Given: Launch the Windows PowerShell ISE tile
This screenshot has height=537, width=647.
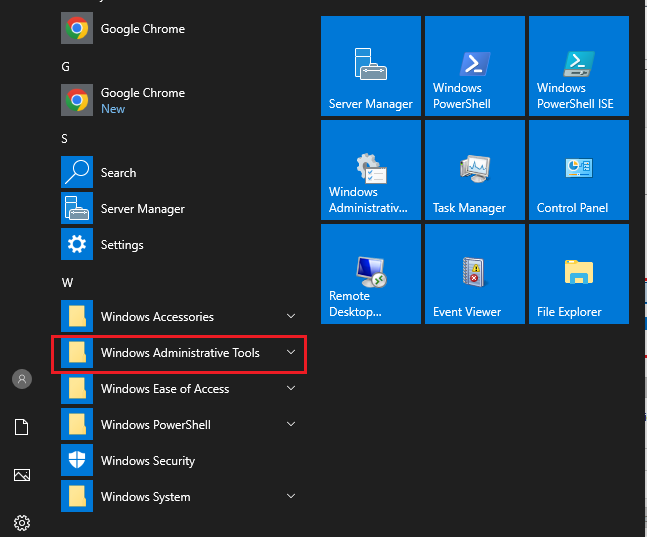Looking at the screenshot, I should coord(579,66).
